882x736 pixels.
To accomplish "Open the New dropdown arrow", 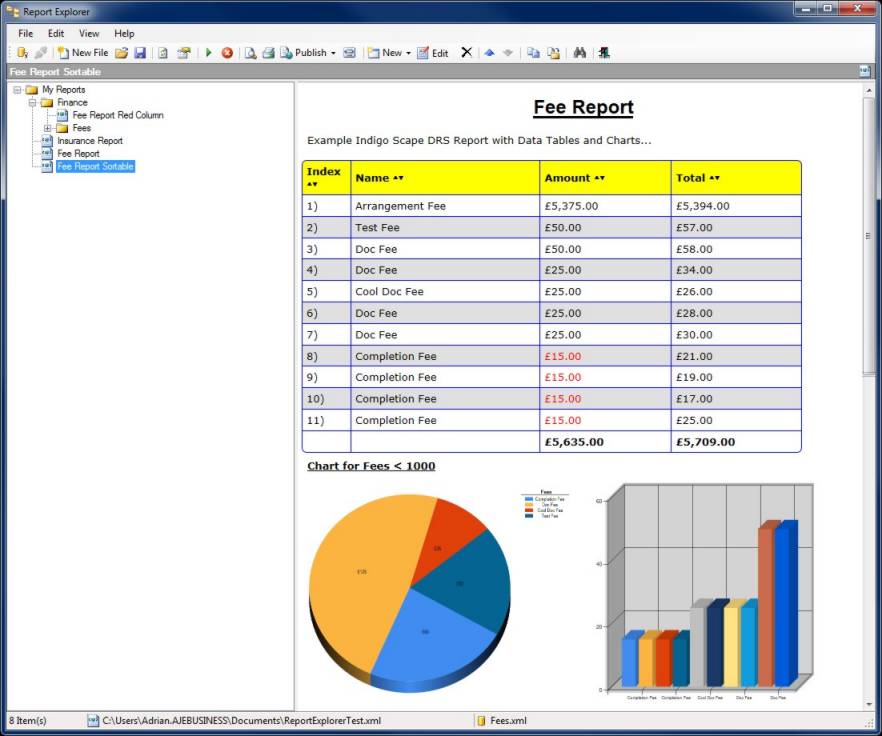I will coord(408,53).
